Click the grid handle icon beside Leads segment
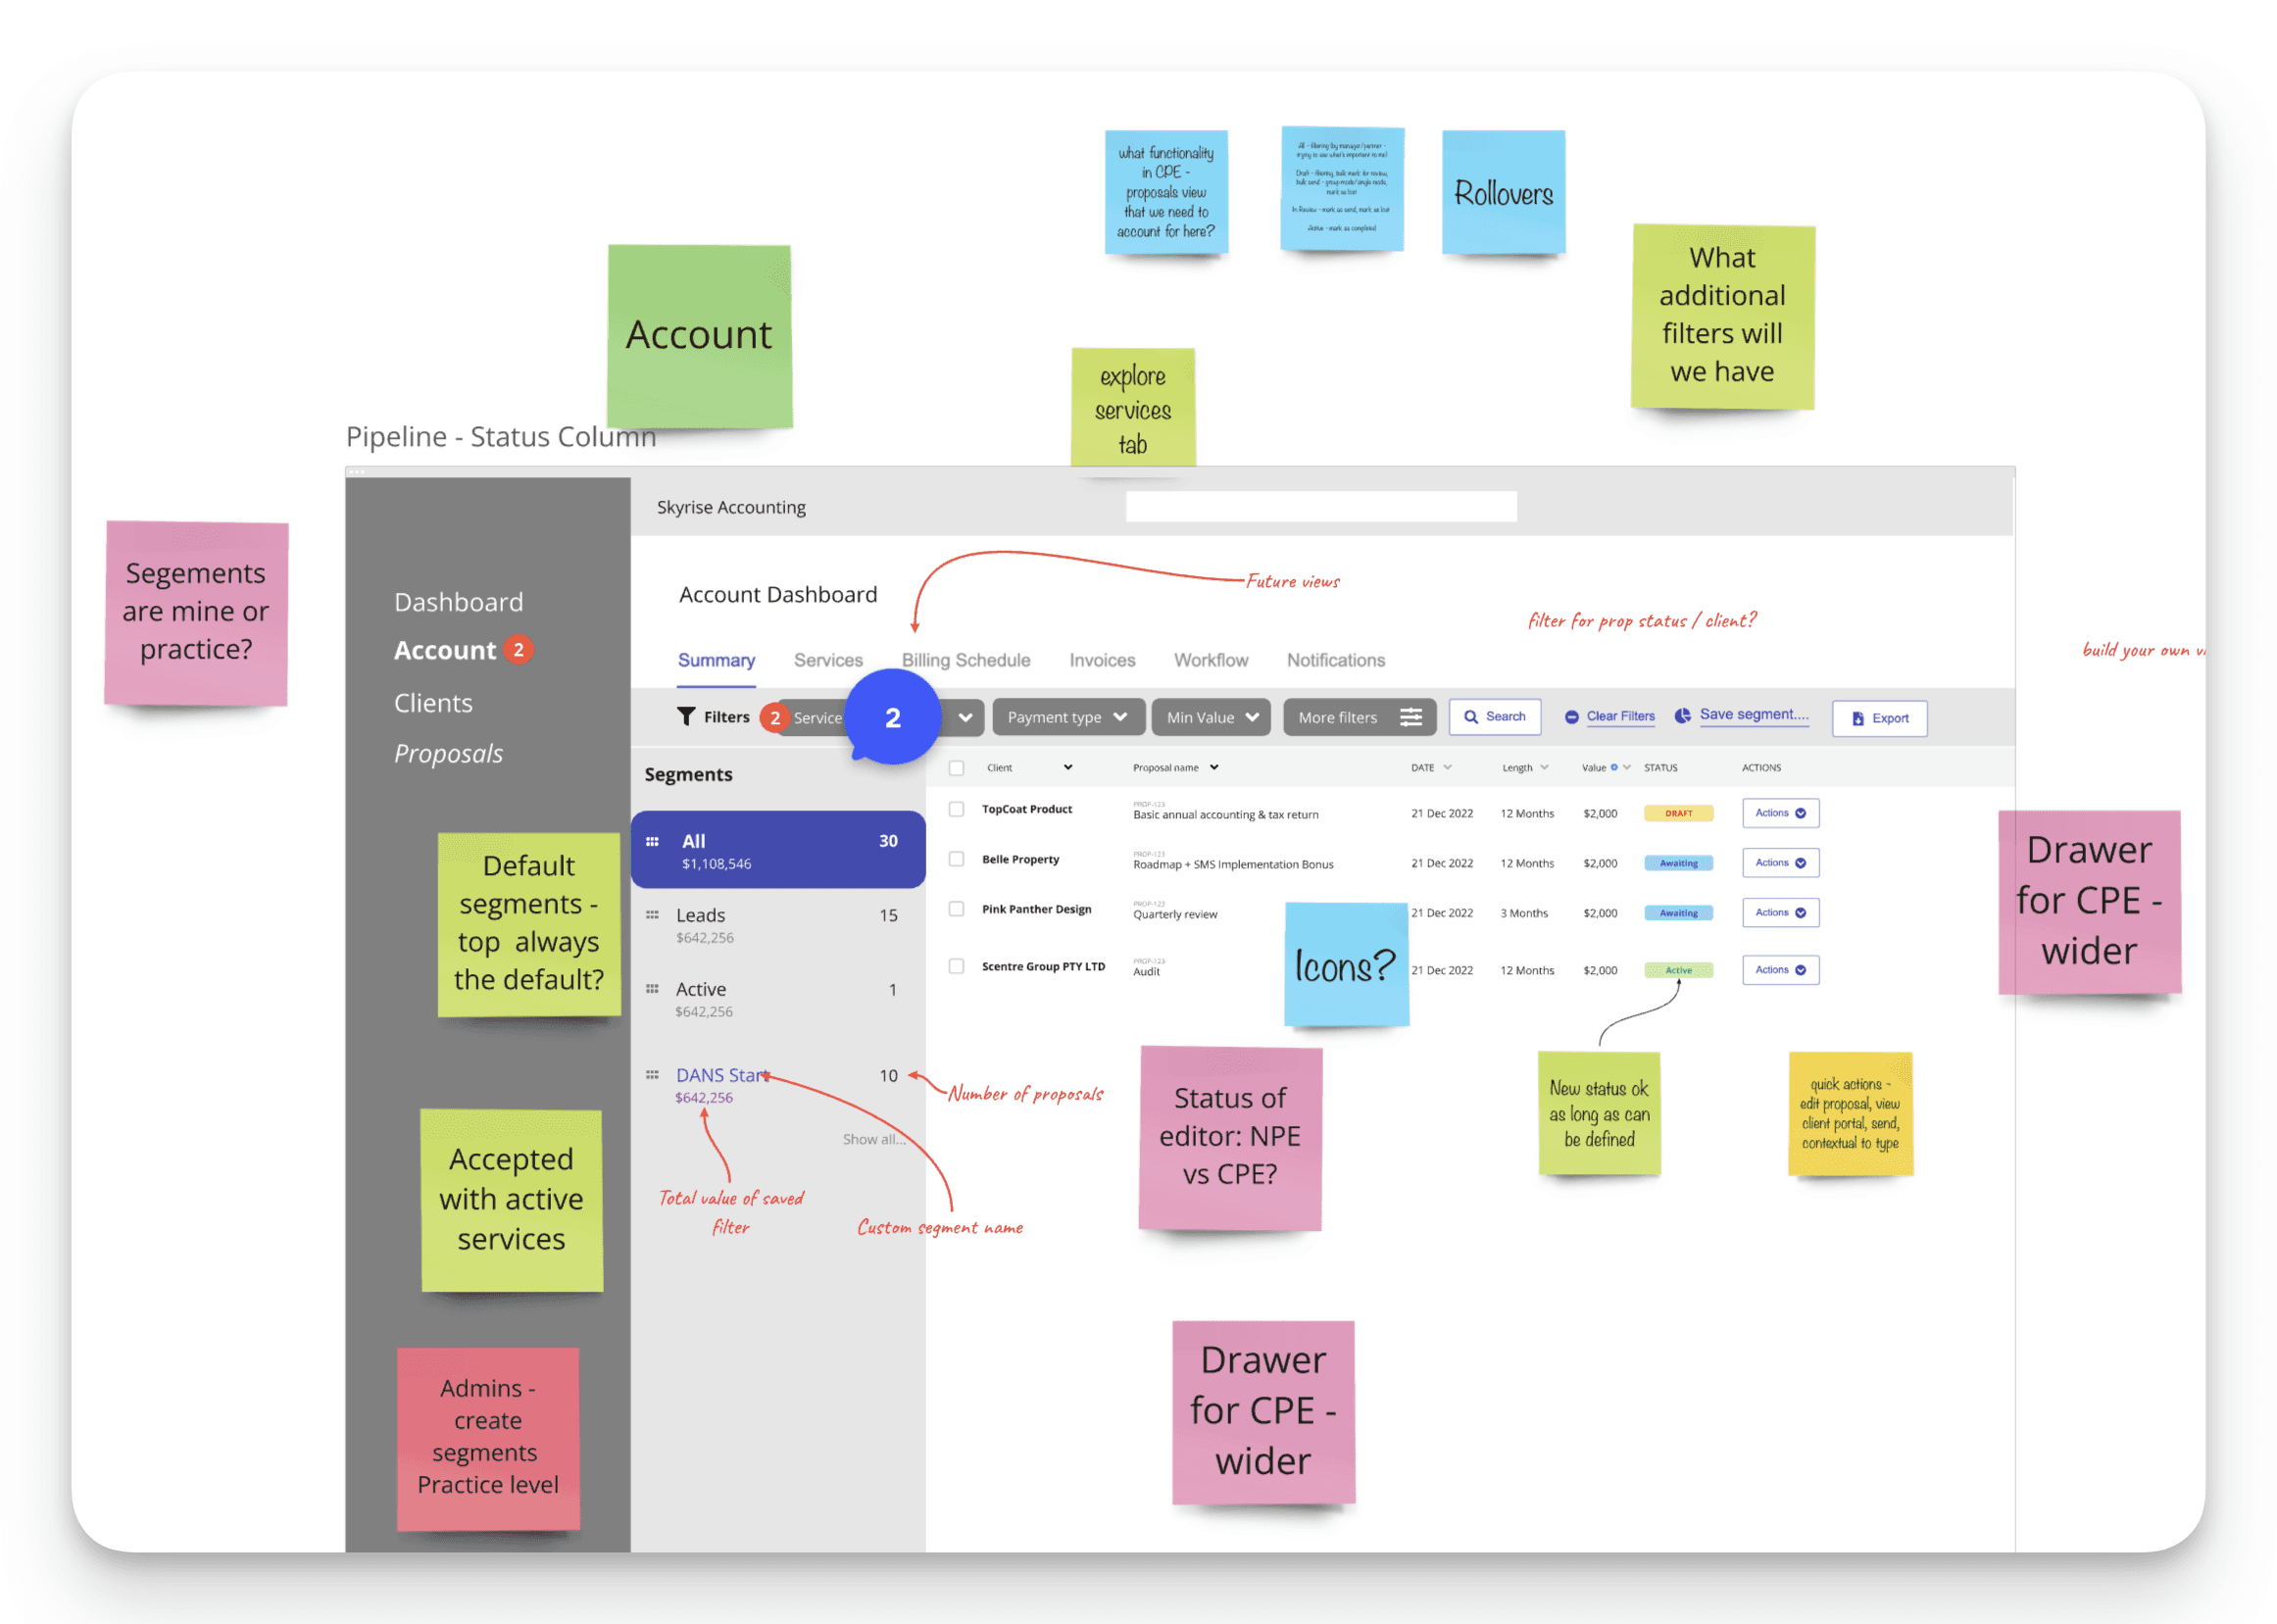This screenshot has width=2277, height=1624. [652, 915]
